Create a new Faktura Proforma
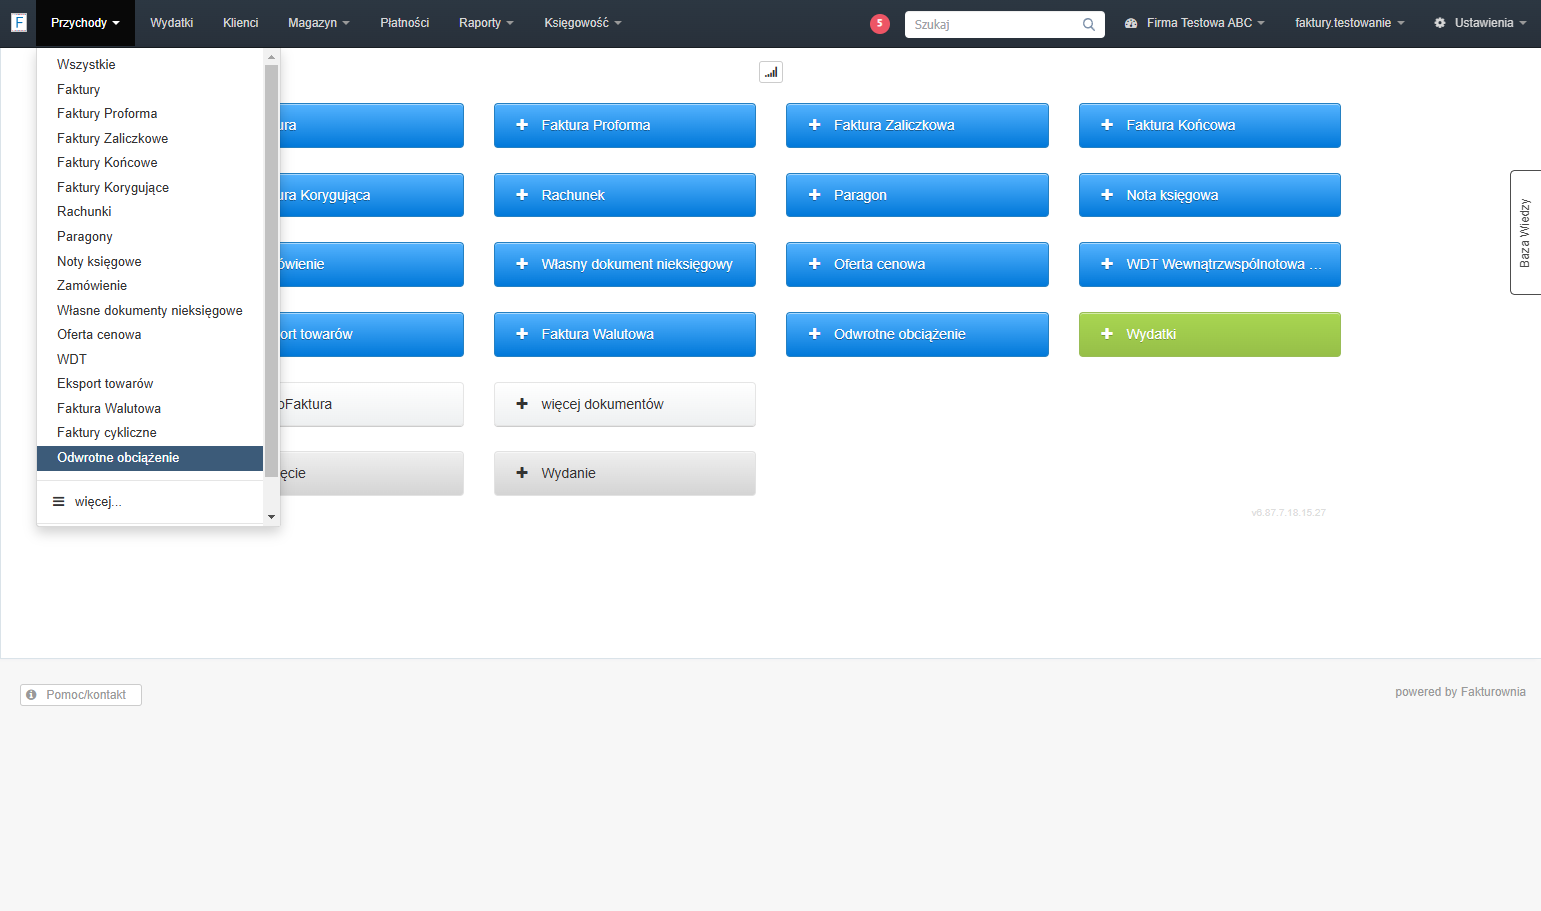The height and width of the screenshot is (911, 1541). (x=625, y=126)
